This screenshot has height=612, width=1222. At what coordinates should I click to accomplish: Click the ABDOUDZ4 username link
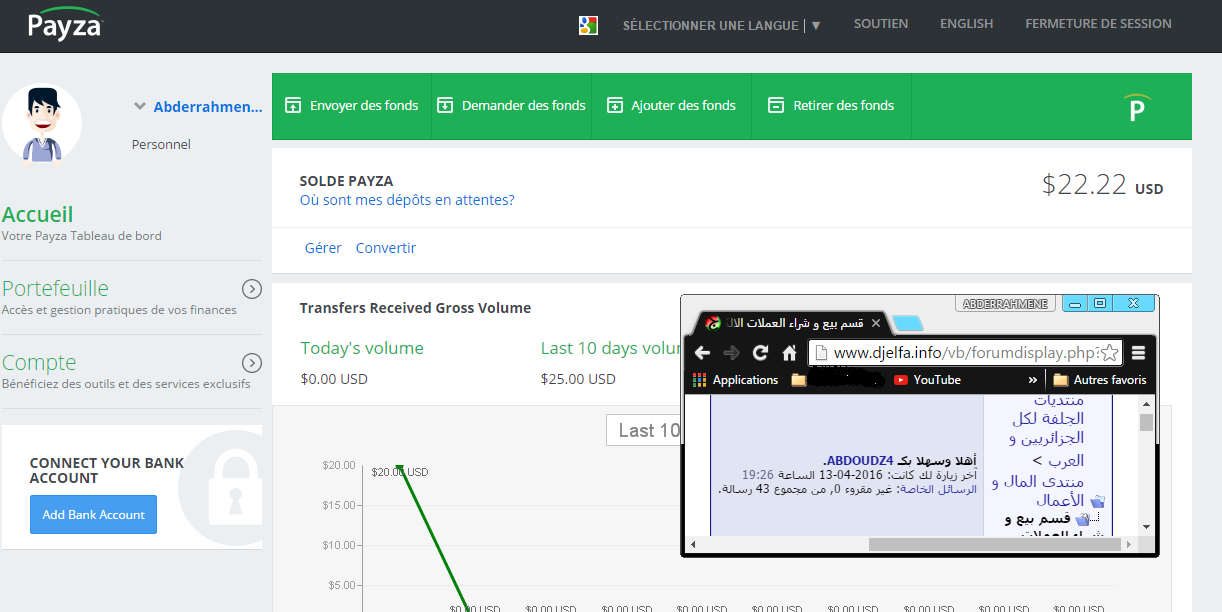tap(859, 460)
